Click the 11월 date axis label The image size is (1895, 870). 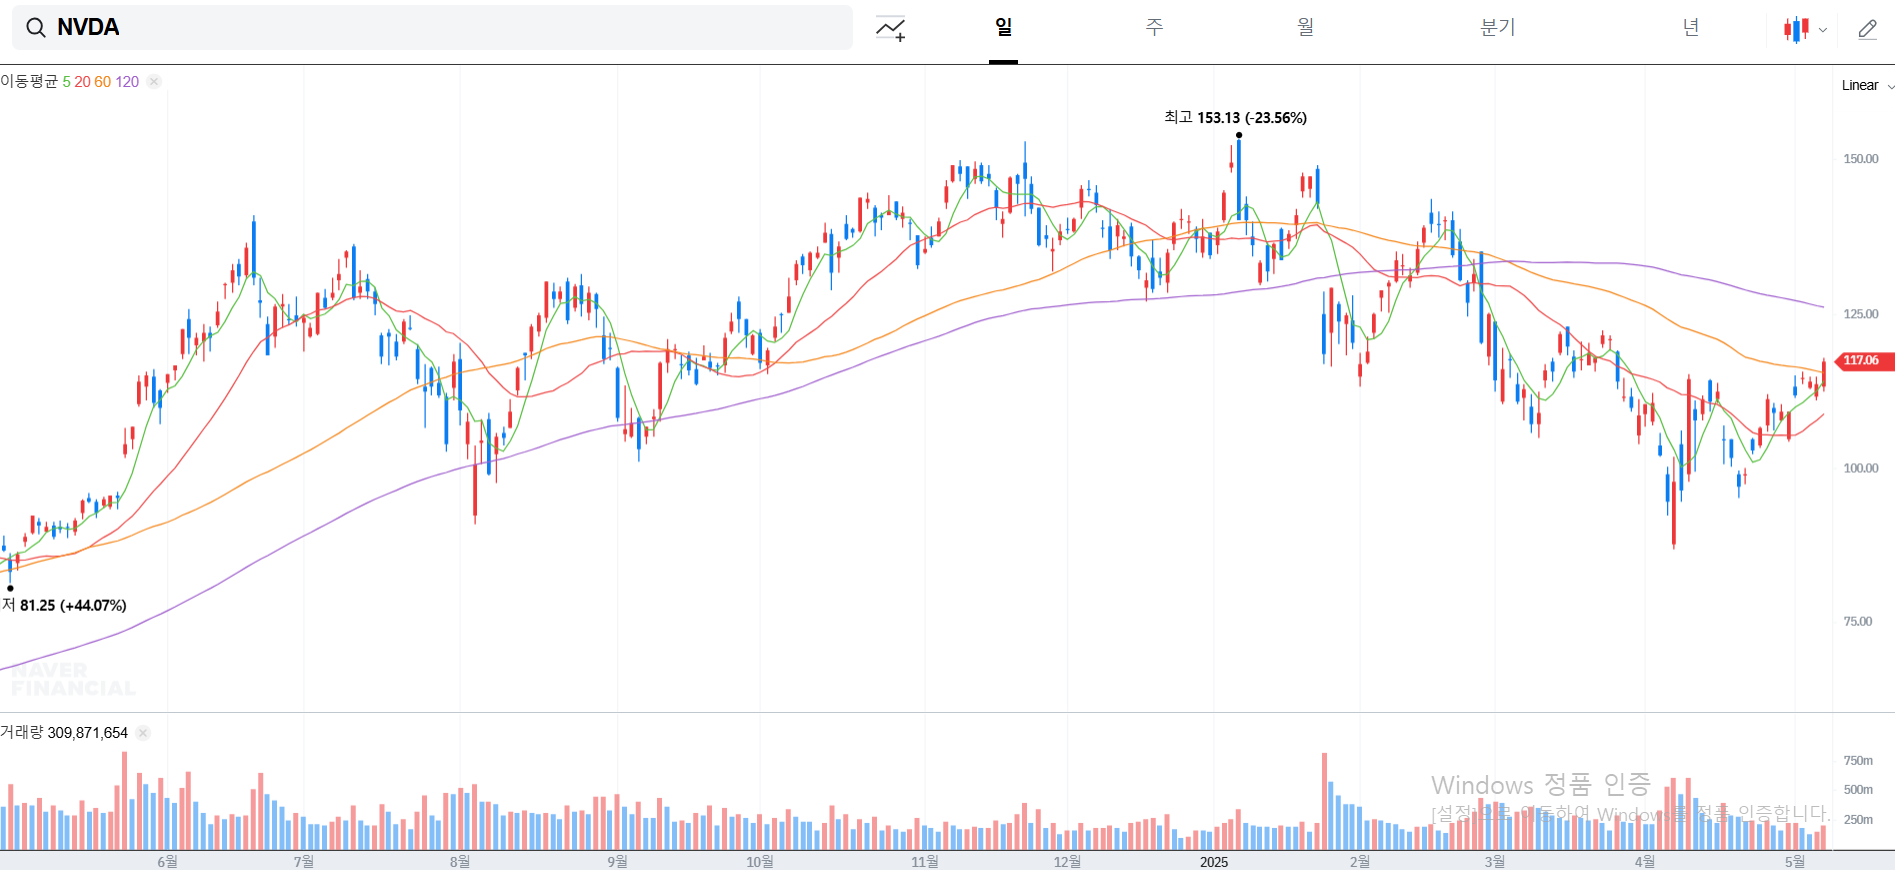(924, 862)
